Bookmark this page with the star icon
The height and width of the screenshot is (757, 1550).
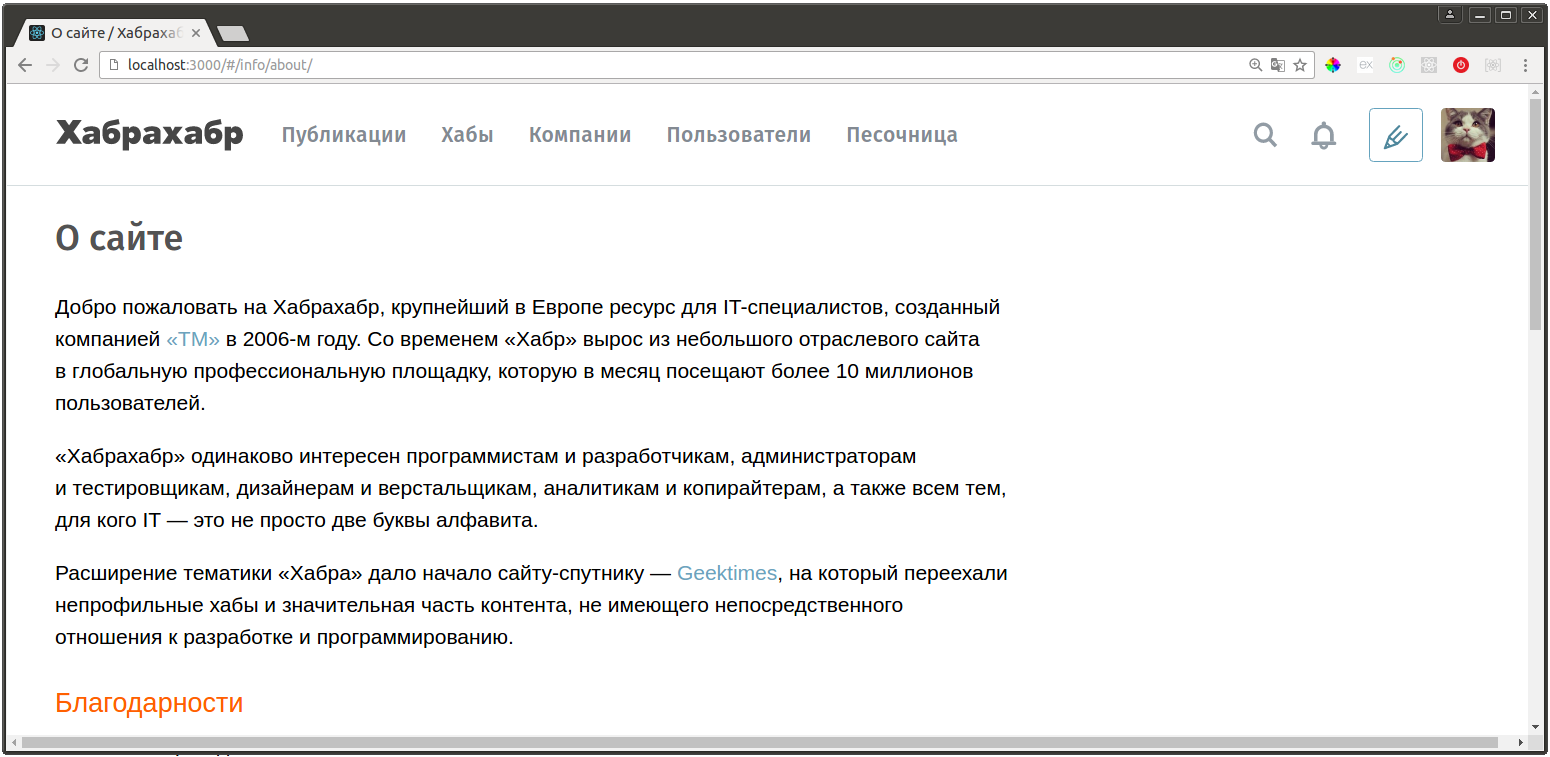coord(1300,65)
